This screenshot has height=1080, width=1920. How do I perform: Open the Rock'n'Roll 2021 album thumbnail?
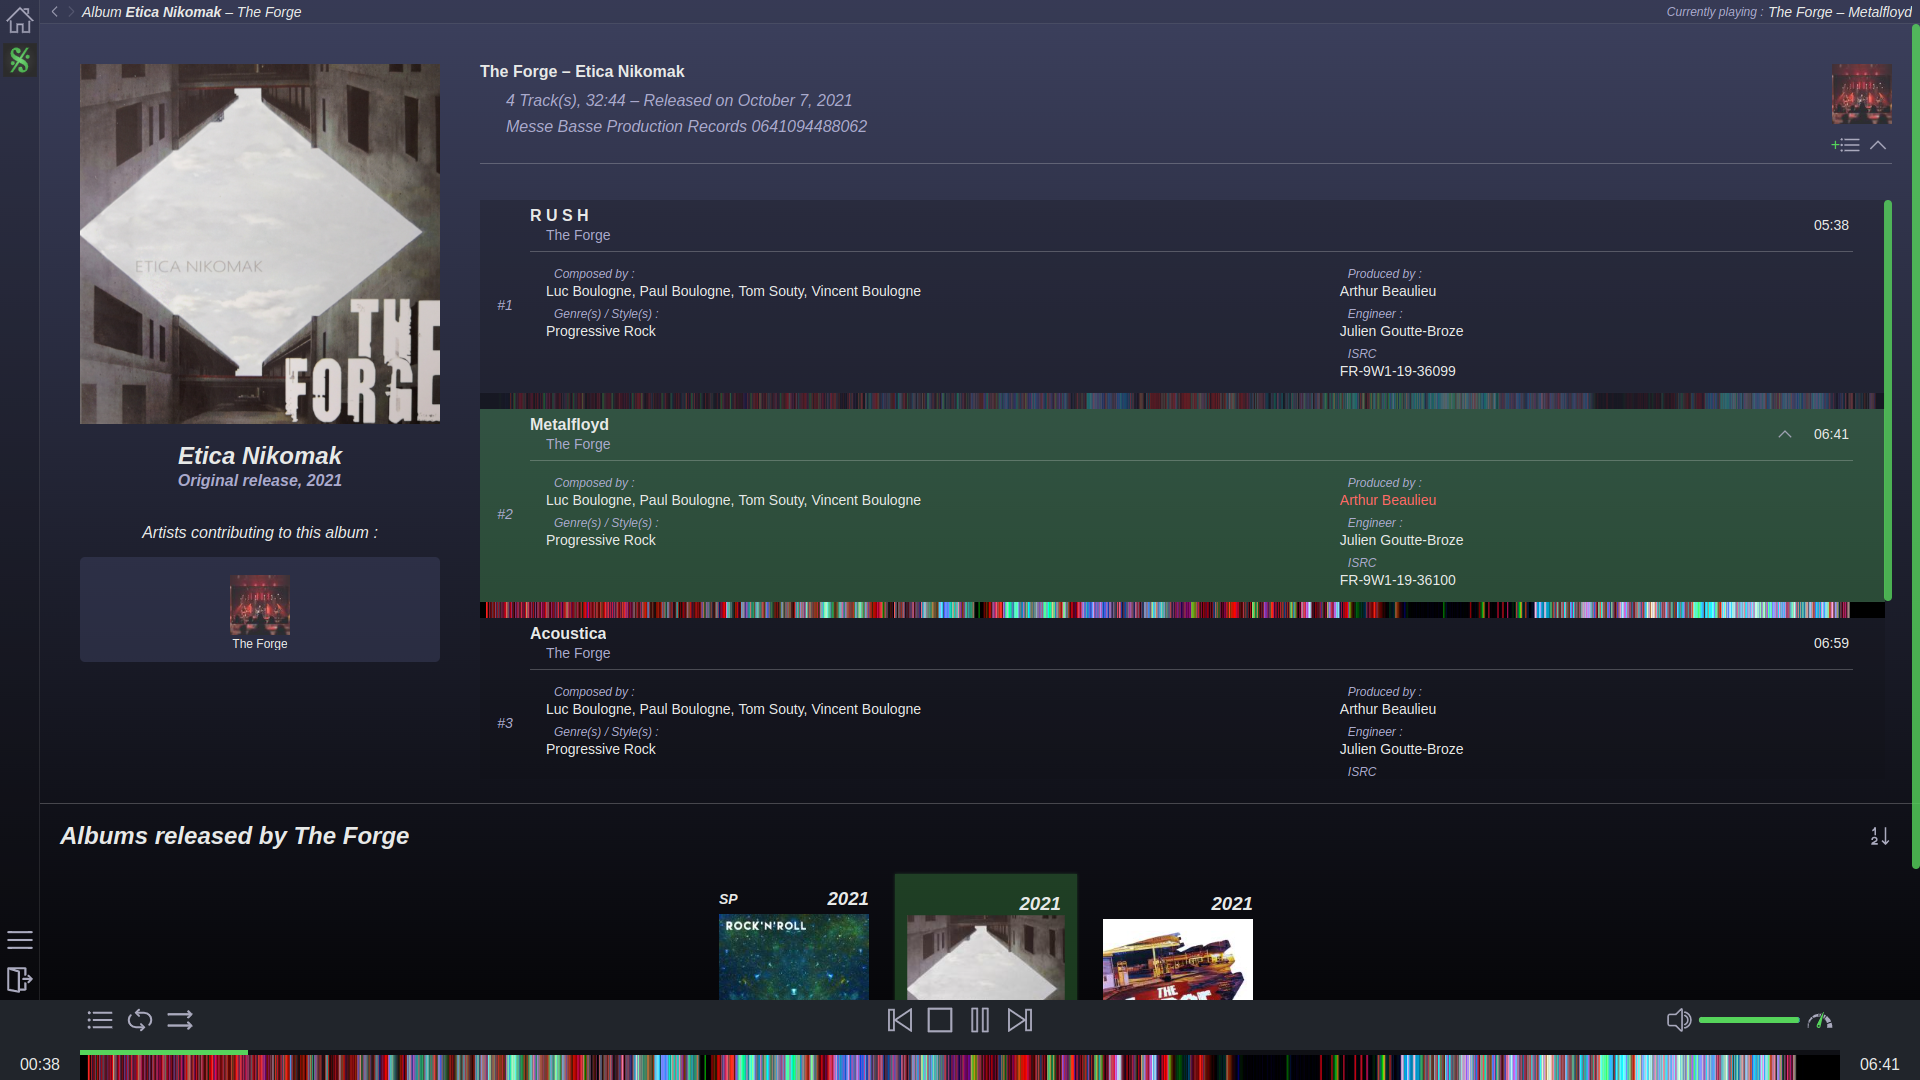click(793, 955)
